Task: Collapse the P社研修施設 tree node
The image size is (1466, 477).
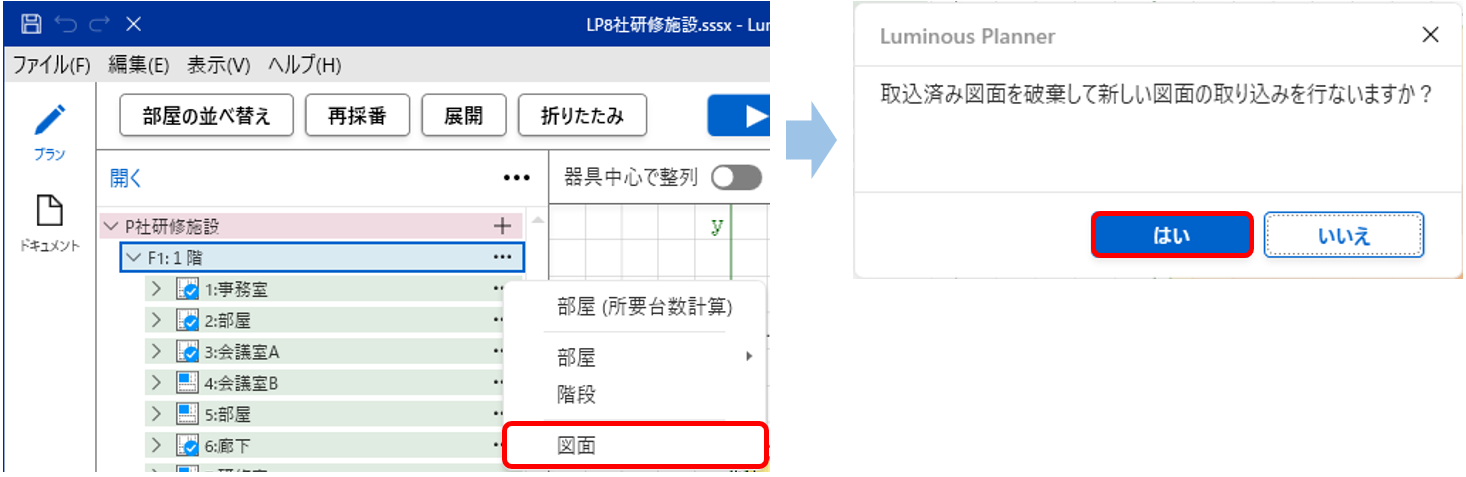Action: pyautogui.click(x=109, y=226)
